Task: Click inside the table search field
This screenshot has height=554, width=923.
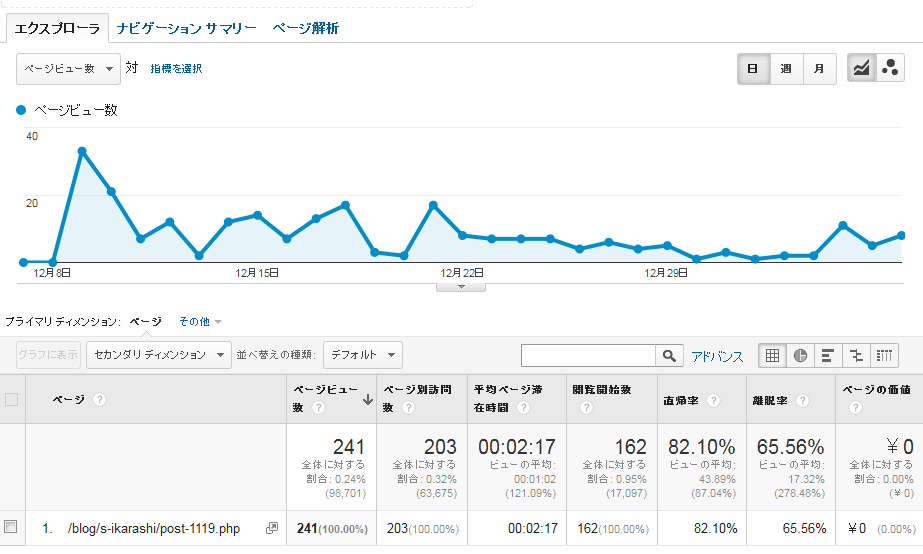Action: point(588,355)
